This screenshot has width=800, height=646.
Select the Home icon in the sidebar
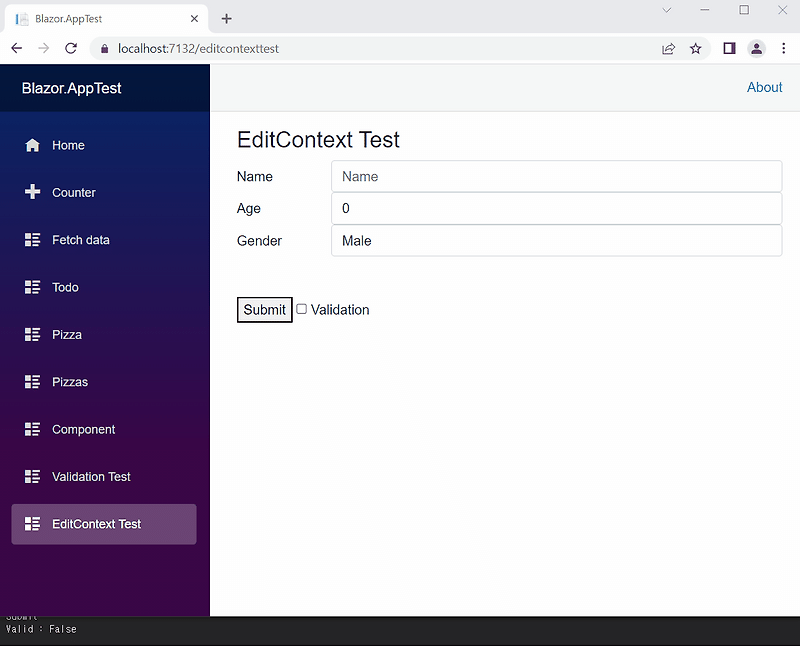[x=34, y=145]
